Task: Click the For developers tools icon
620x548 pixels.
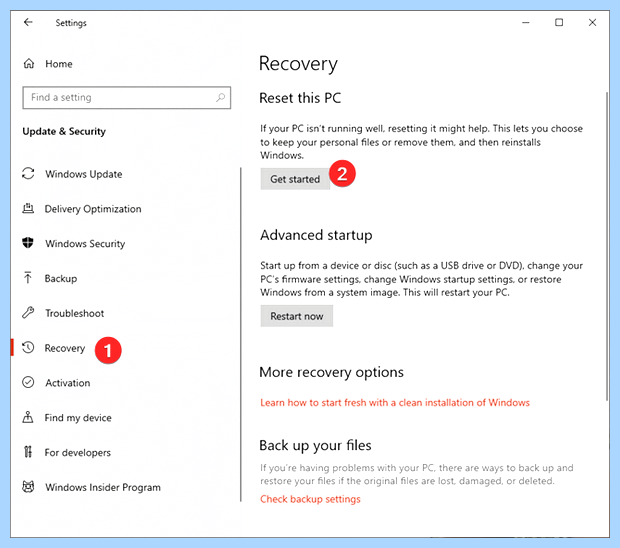Action: coord(28,452)
